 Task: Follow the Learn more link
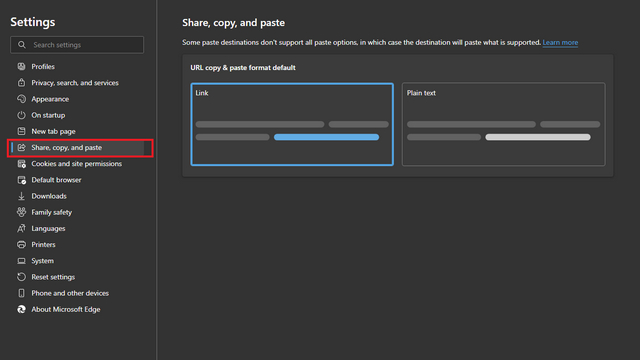(560, 42)
